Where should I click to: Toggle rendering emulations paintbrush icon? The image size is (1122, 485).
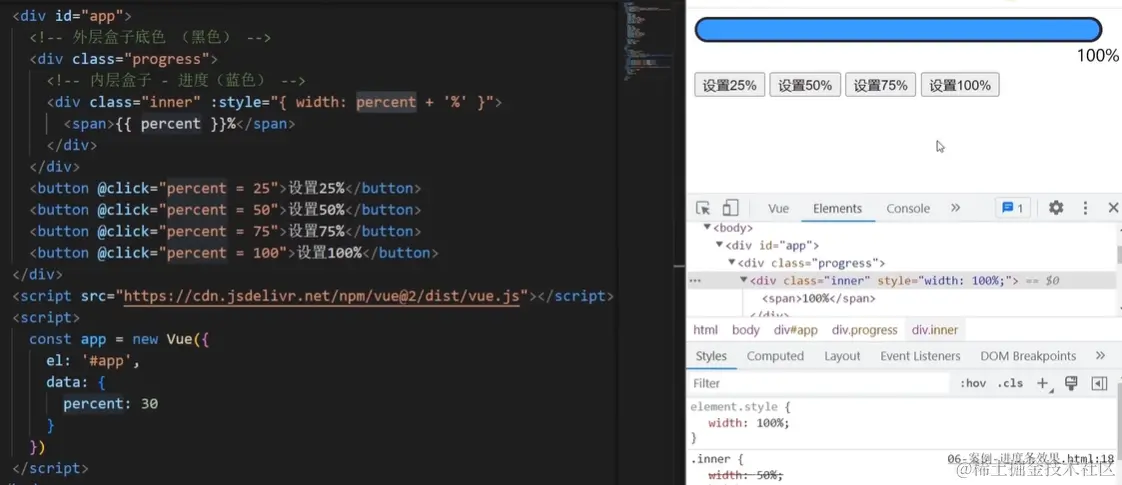(x=1071, y=383)
